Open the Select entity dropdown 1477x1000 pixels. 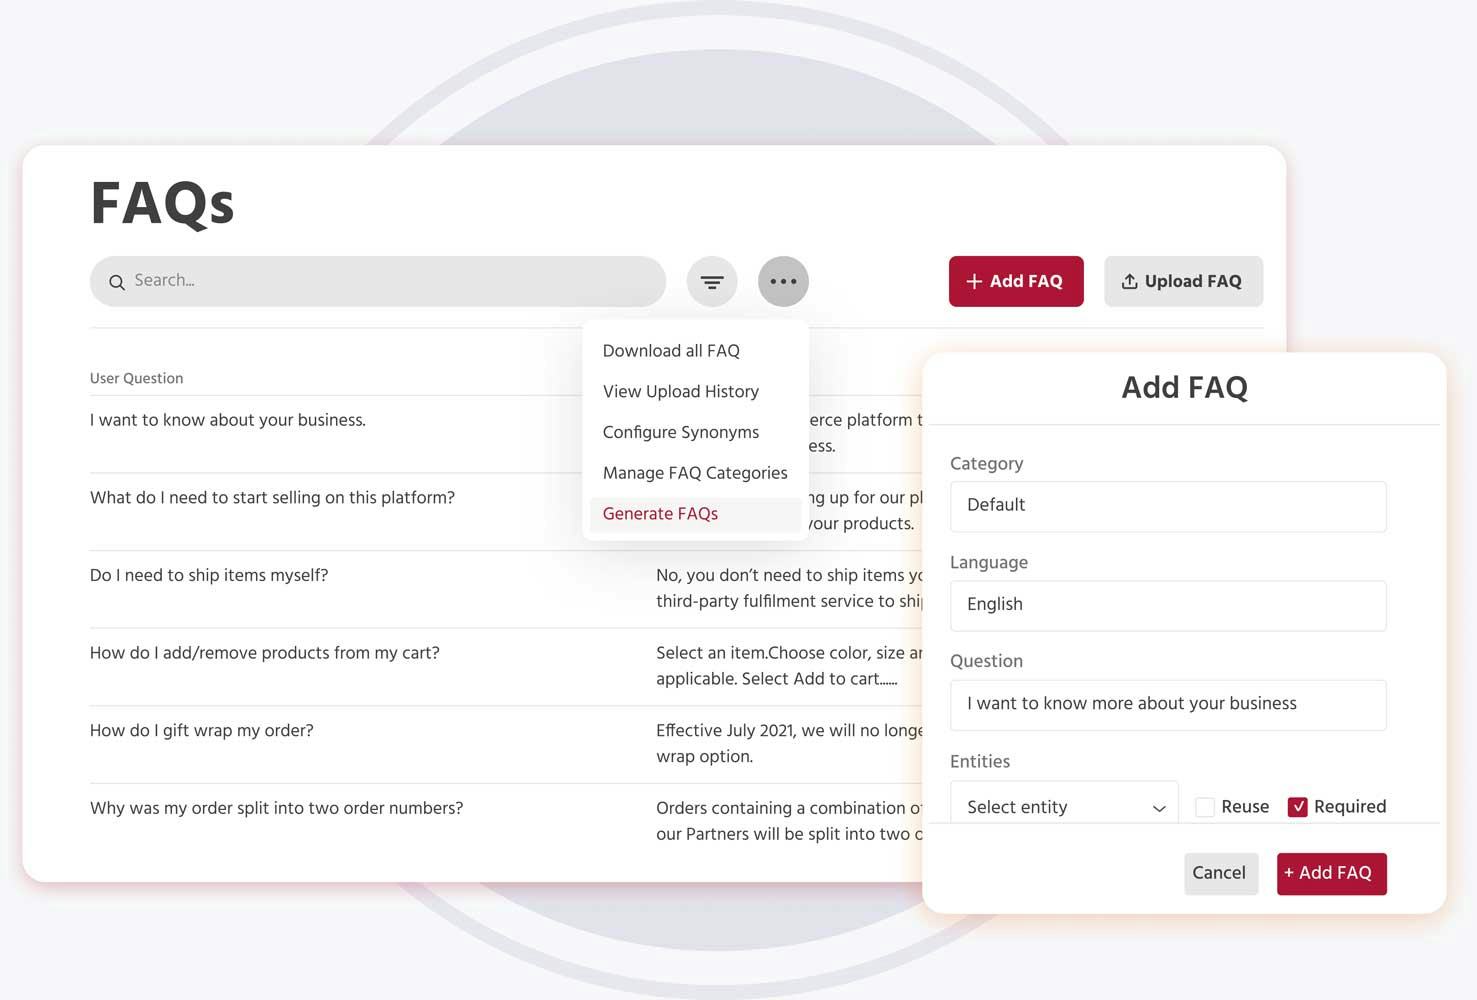1063,806
